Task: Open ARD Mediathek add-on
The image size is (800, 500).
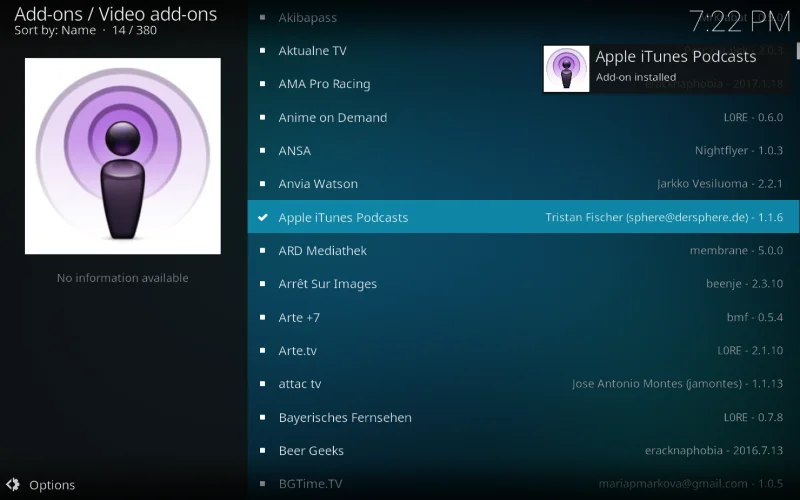Action: coord(523,251)
